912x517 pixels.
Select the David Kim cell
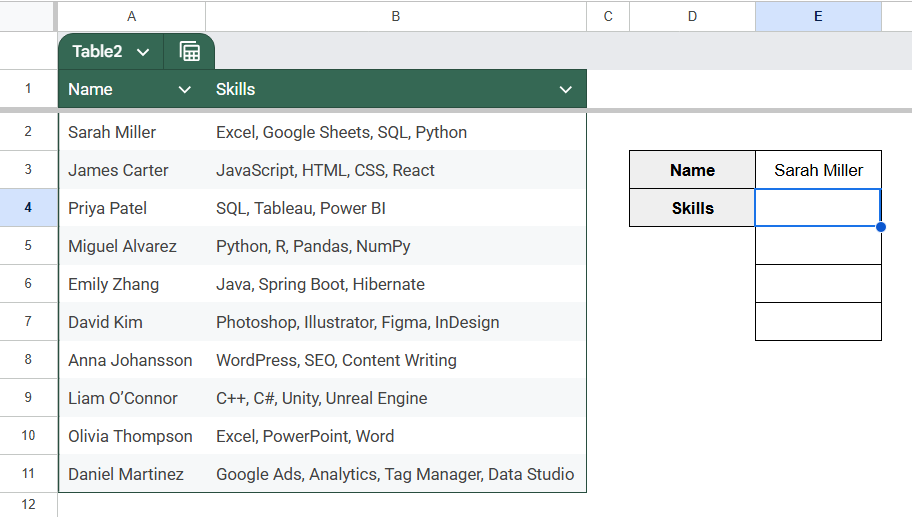131,322
